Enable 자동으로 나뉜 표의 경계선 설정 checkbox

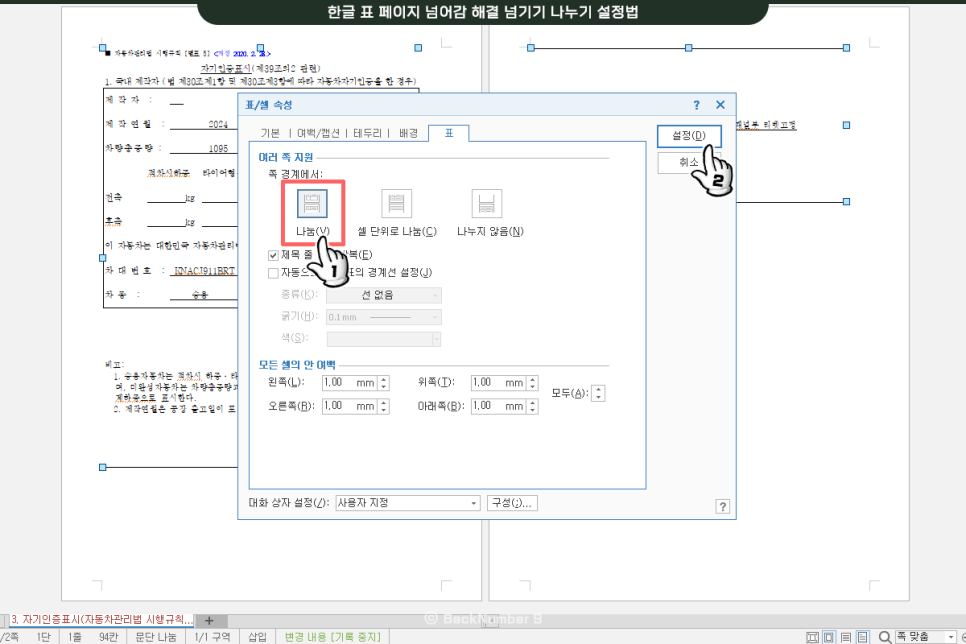click(273, 273)
